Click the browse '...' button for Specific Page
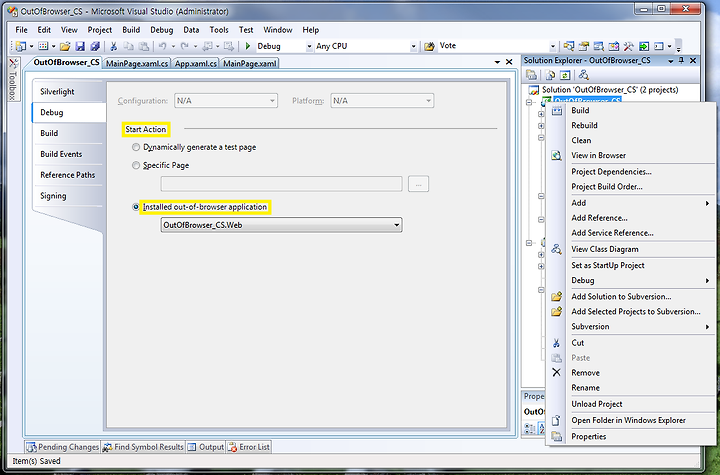This screenshot has height=475, width=720. [x=418, y=184]
